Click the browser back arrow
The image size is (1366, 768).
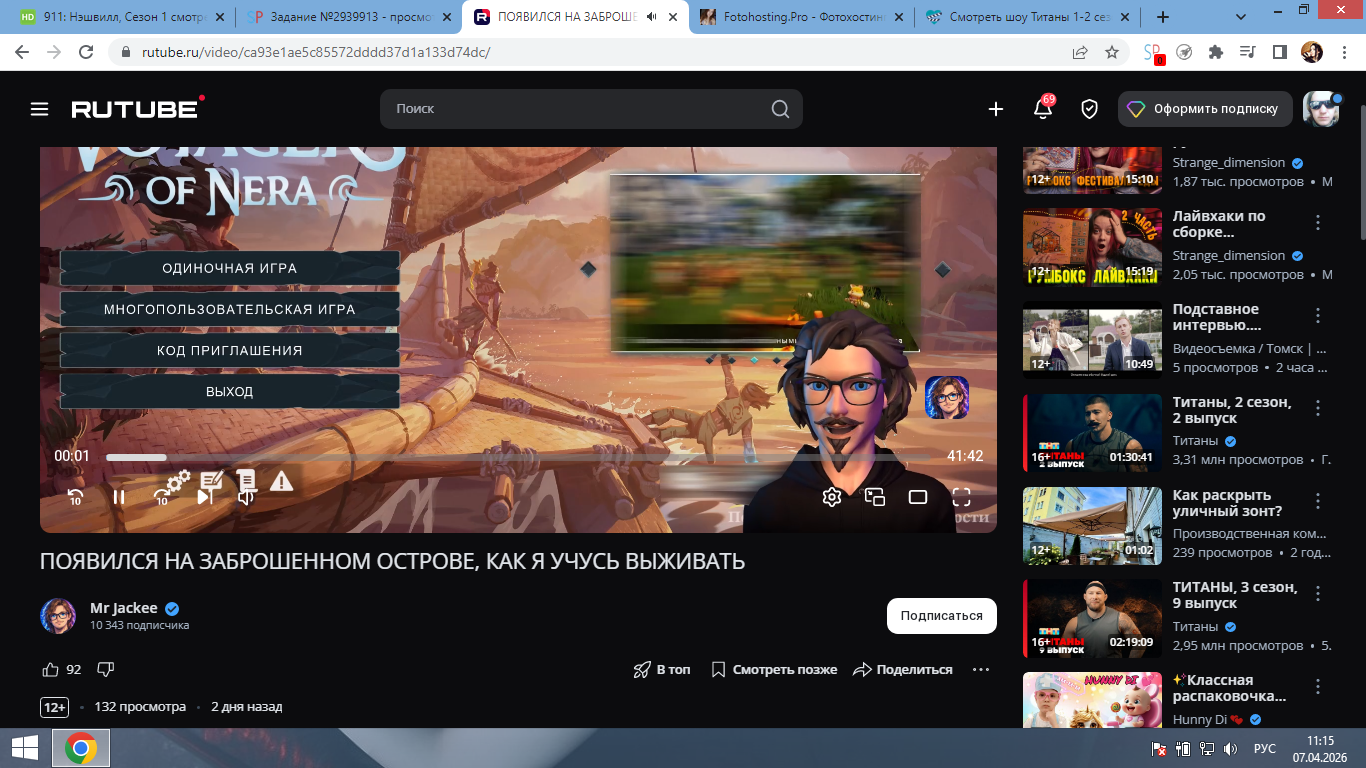click(22, 52)
